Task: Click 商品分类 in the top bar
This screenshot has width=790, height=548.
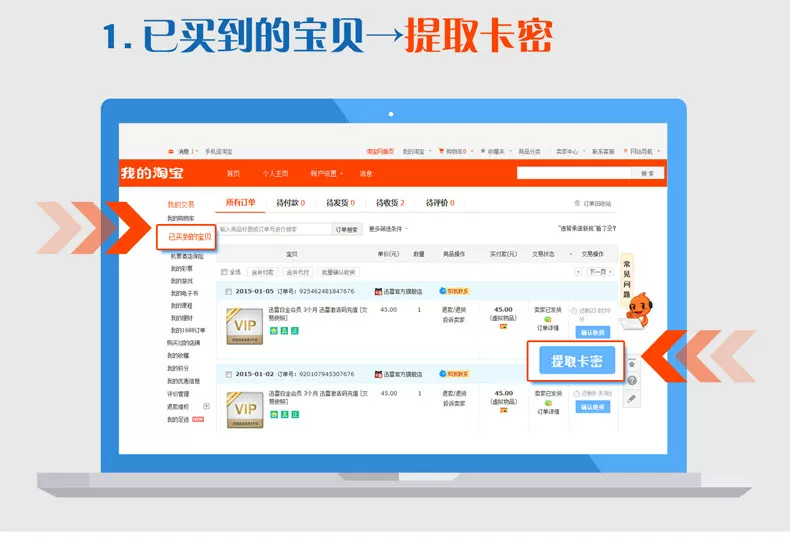Action: [530, 152]
